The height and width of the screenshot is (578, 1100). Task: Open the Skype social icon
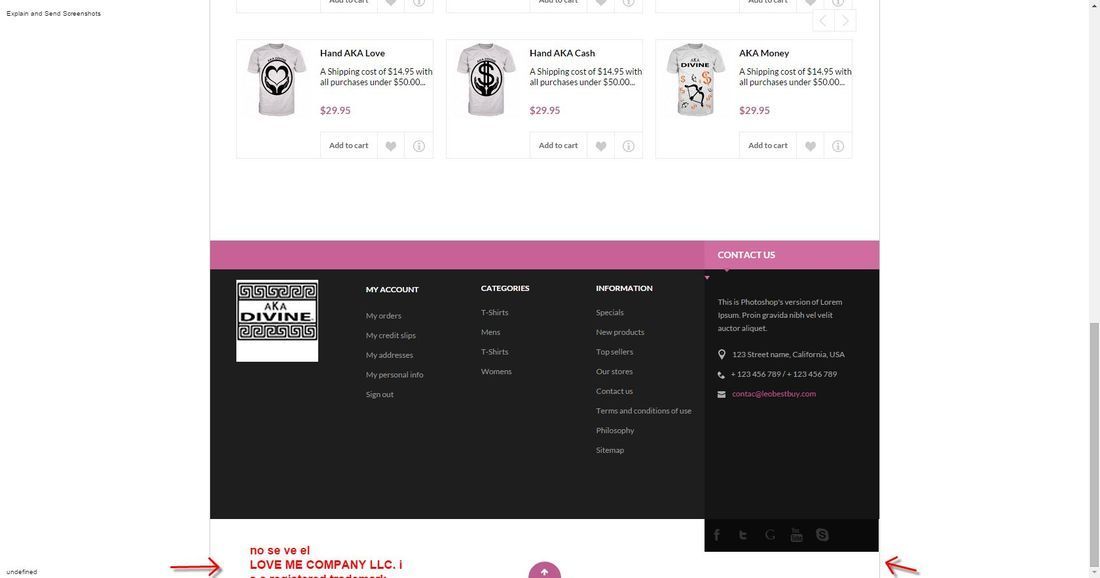822,535
